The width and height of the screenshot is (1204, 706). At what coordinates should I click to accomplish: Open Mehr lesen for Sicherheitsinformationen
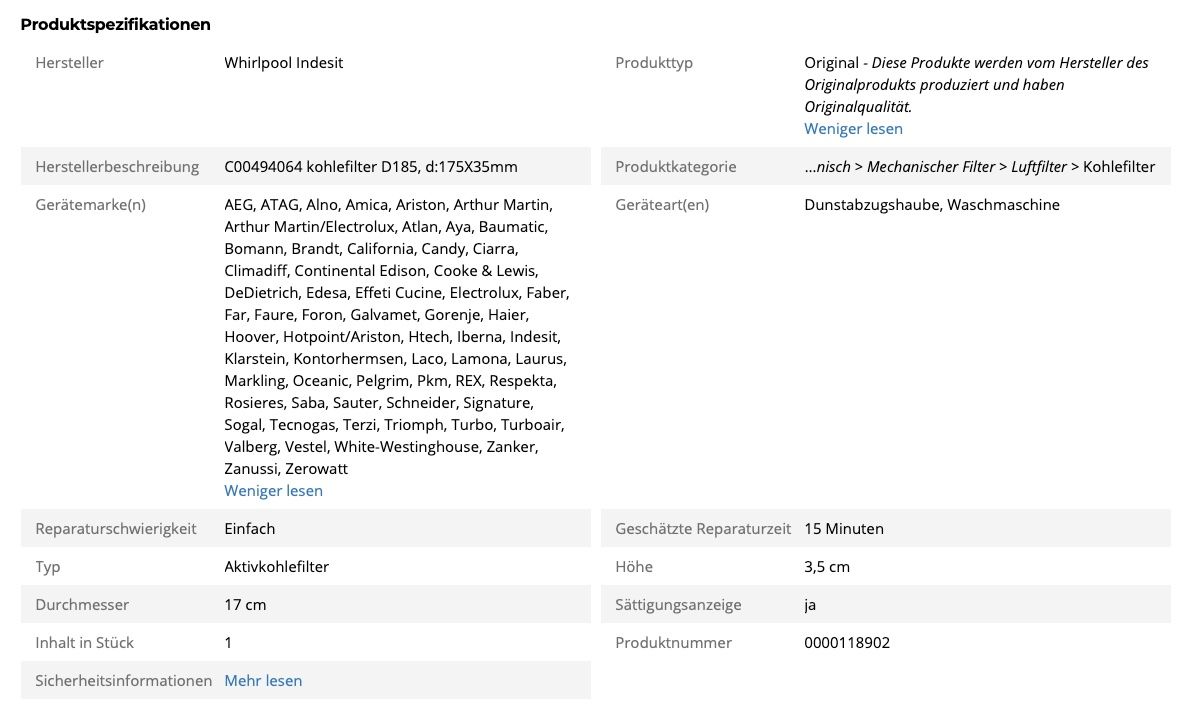263,681
